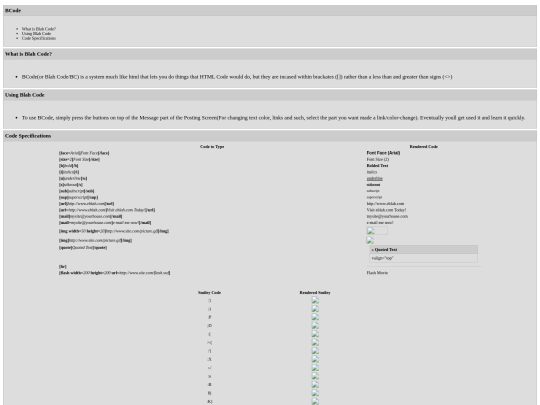Click the [quote]Quoted Text[/quote] code example
Screen dimensions: 540x405
tap(83, 247)
